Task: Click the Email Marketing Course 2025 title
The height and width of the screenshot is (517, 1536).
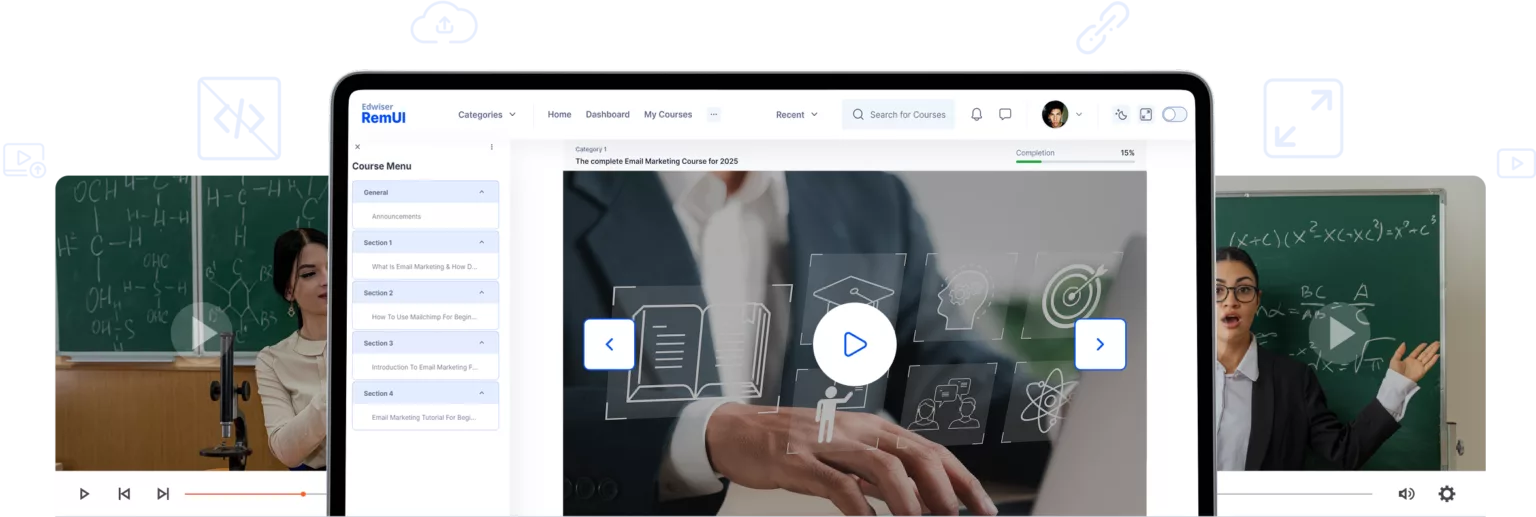Action: pyautogui.click(x=656, y=161)
